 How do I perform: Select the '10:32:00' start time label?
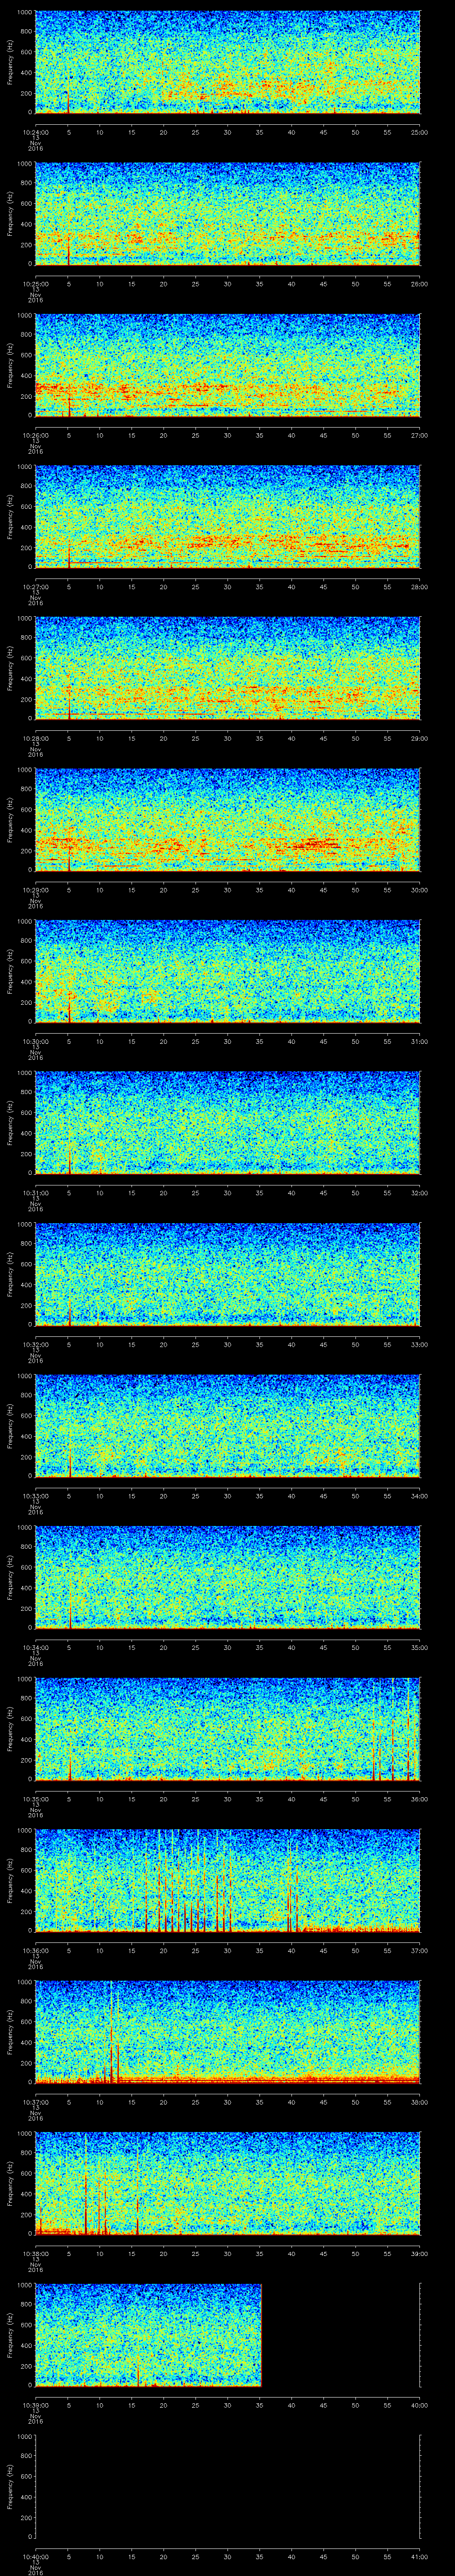(x=35, y=1344)
